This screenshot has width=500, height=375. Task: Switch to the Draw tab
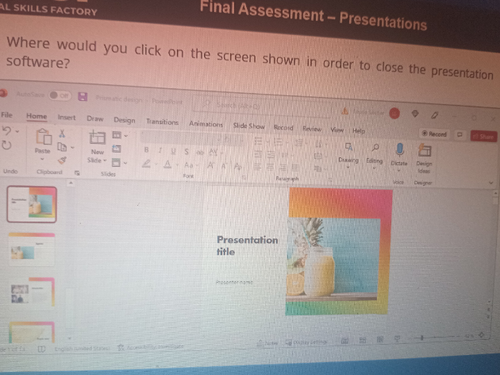(95, 119)
